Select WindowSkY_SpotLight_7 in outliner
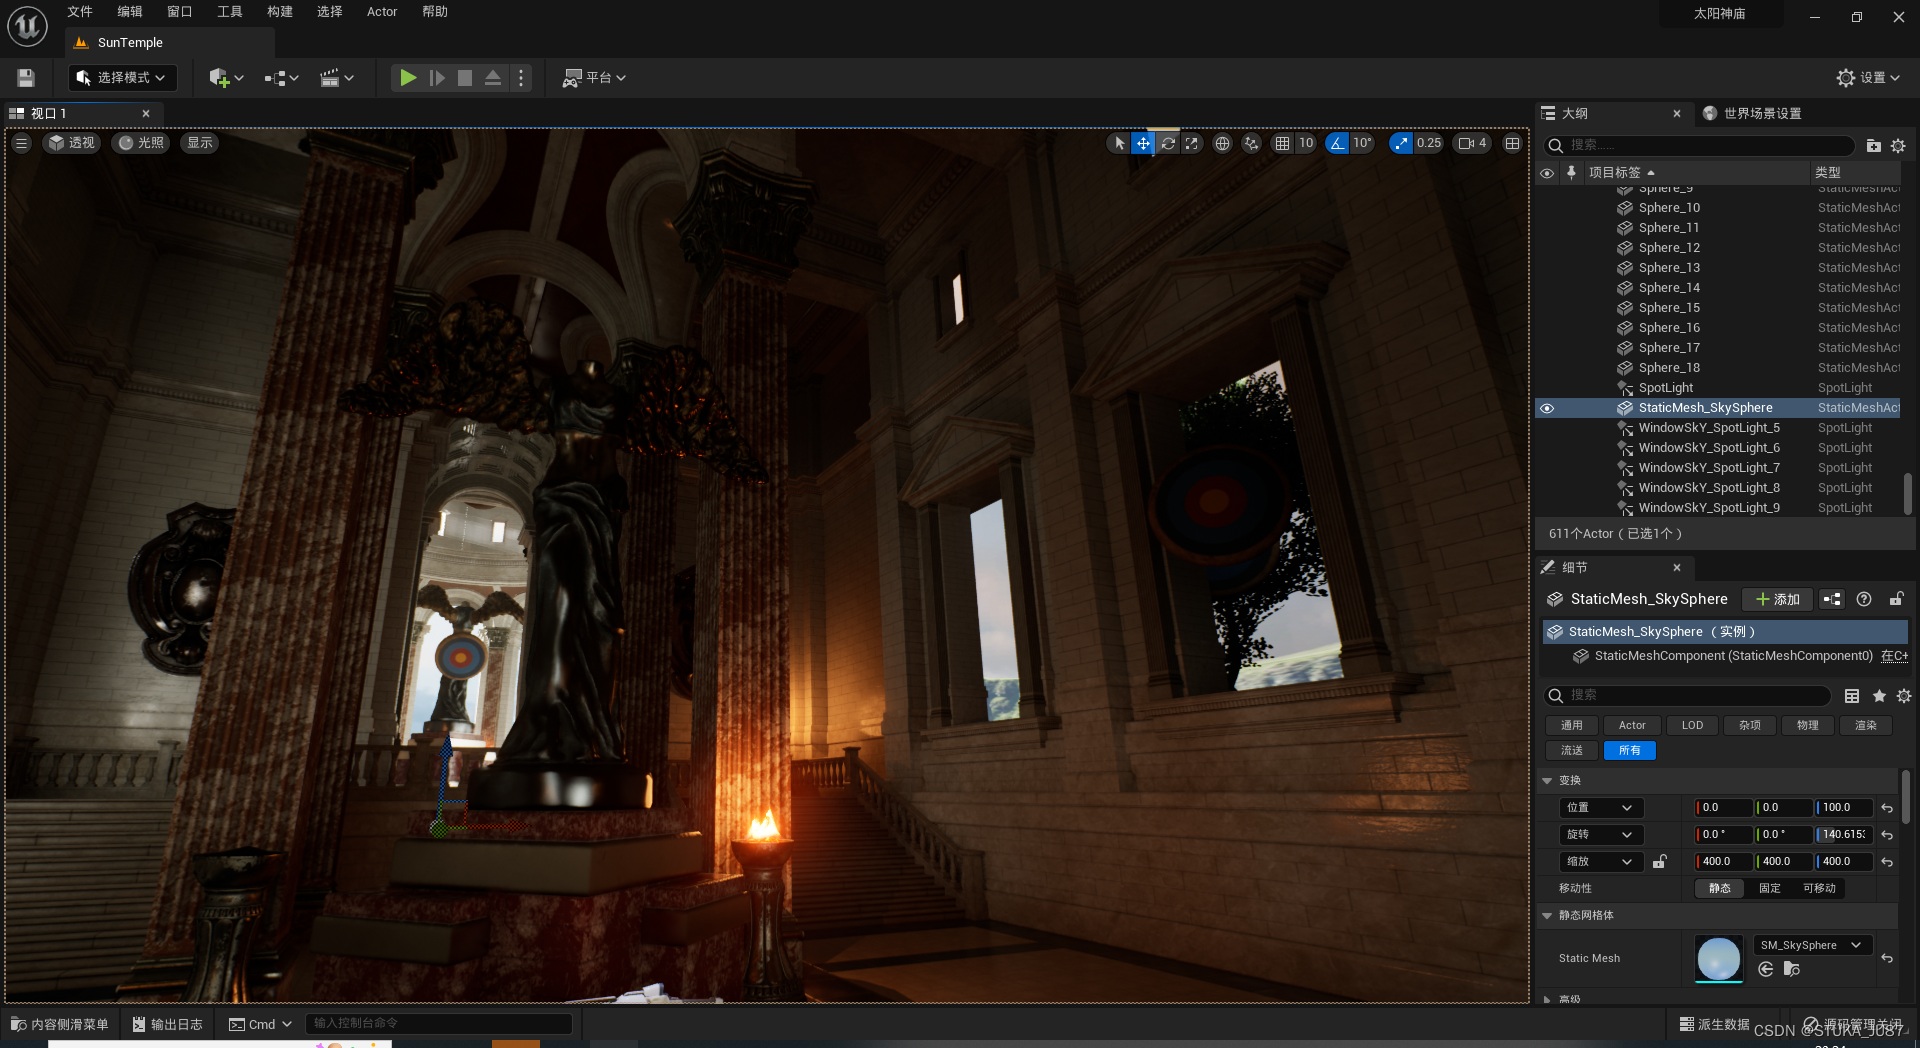 (1709, 468)
